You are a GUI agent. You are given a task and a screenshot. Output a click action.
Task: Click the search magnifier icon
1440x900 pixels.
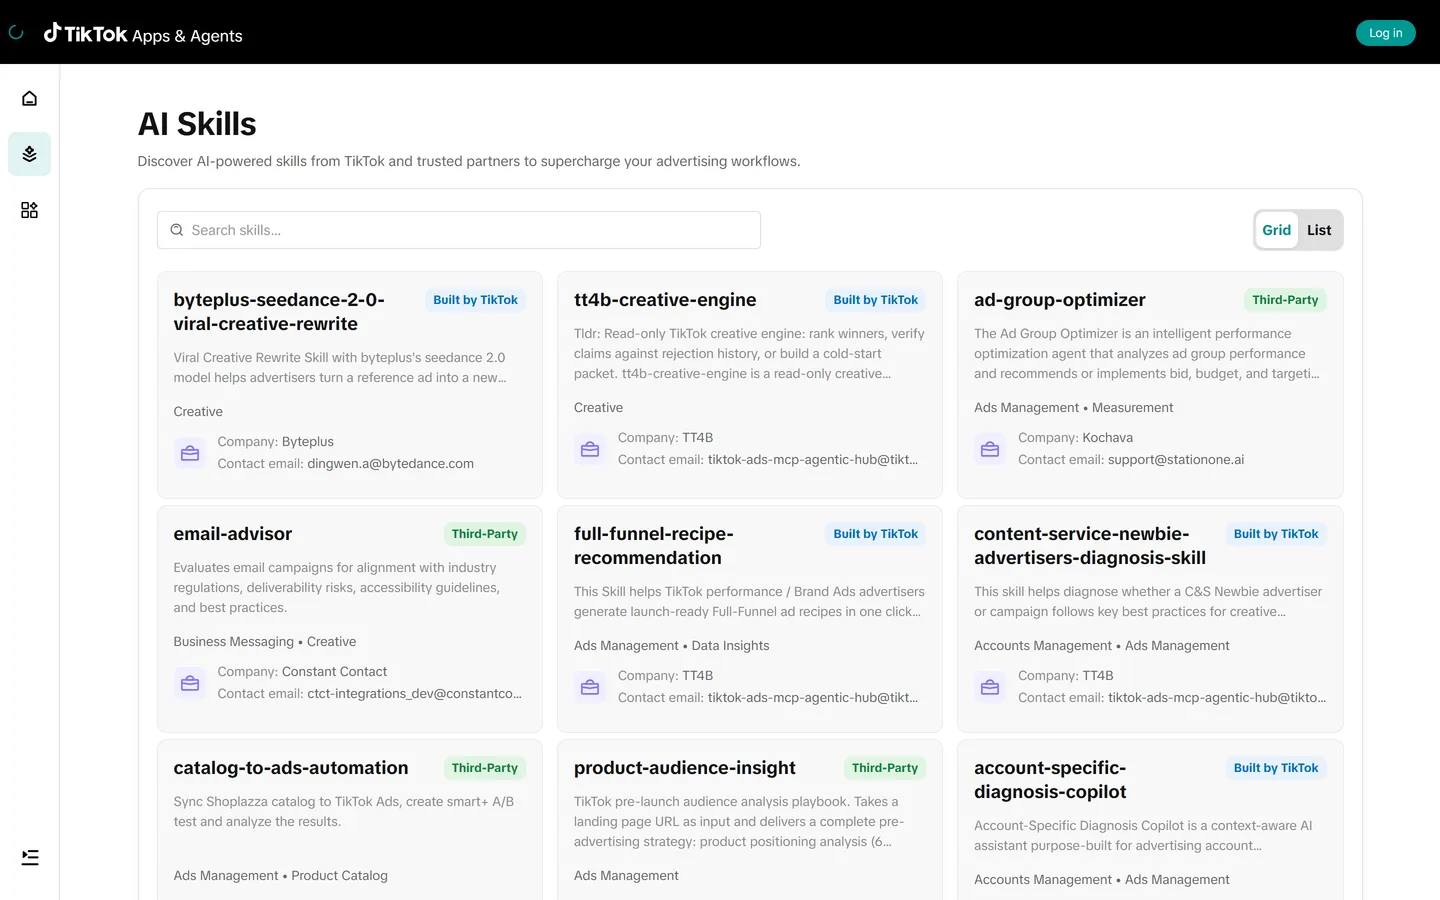[177, 230]
